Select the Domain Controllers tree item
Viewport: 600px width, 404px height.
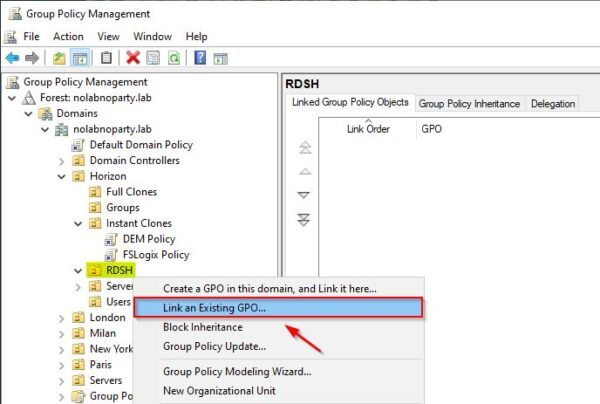(134, 161)
